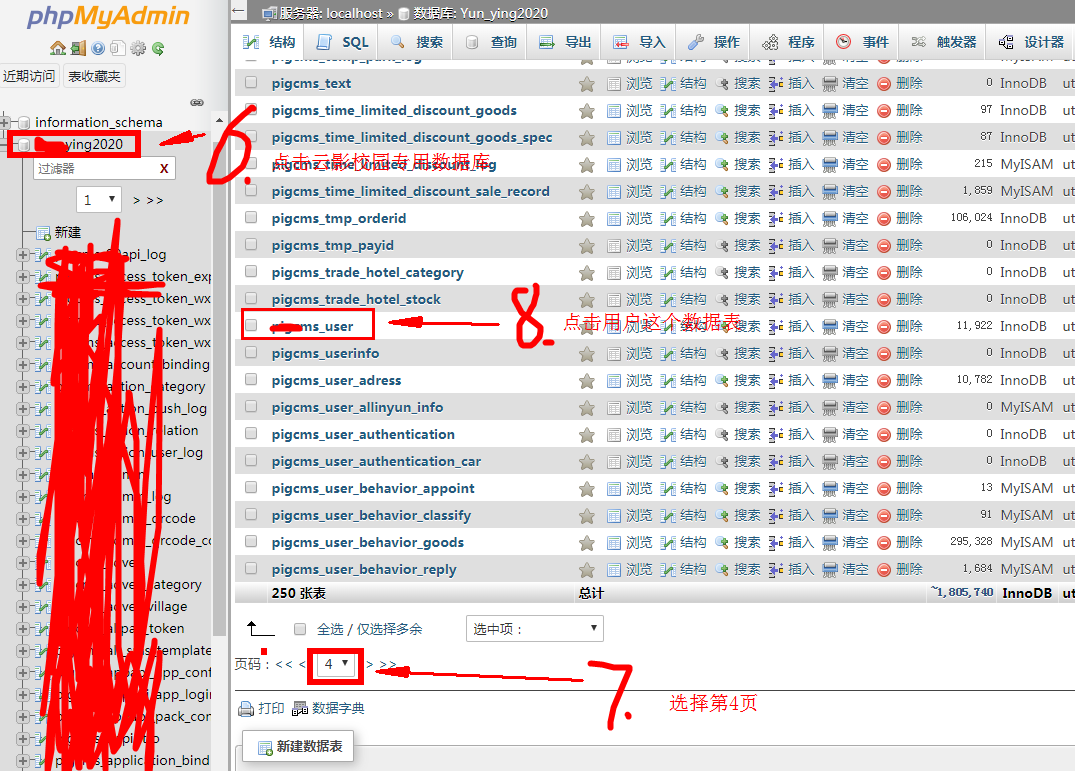Screen dimensions: 1075x771
Task: Tick the checkbox for pigcms_userinfo
Action: [251, 352]
